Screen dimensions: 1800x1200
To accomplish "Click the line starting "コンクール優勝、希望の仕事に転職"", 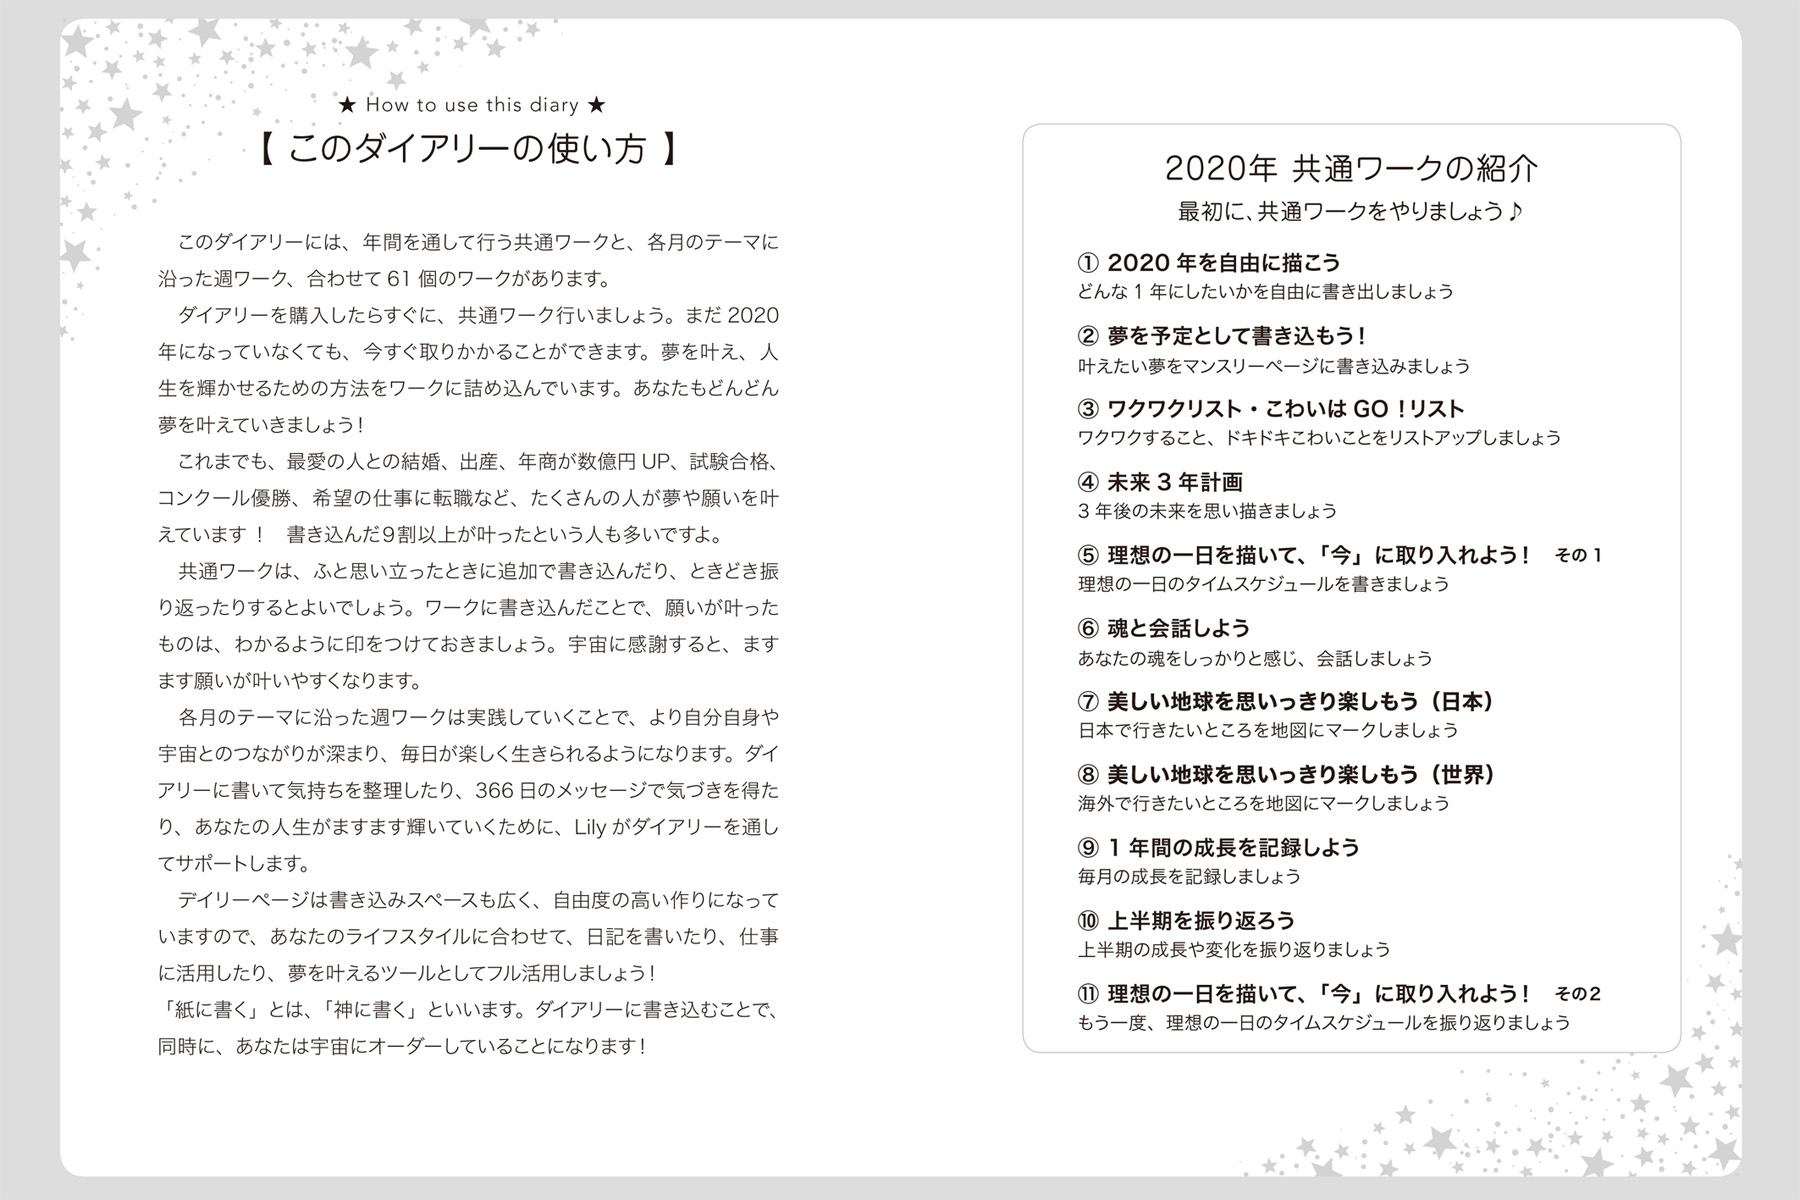I will (468, 498).
